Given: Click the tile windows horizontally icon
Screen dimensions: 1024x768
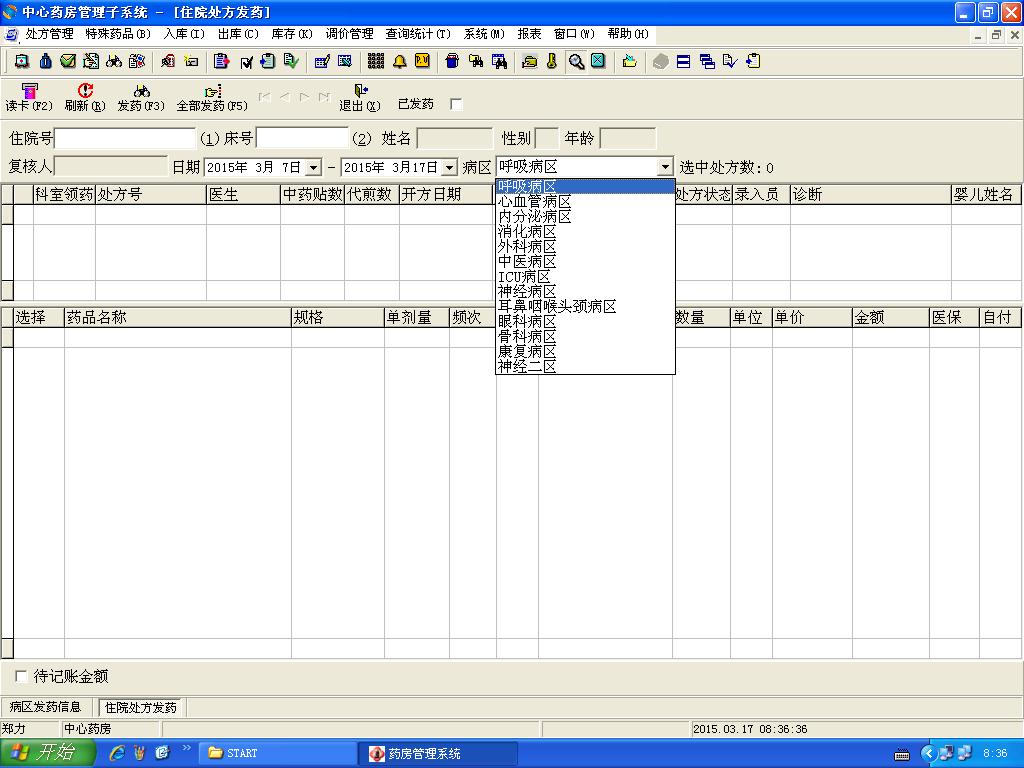Looking at the screenshot, I should pyautogui.click(x=683, y=61).
